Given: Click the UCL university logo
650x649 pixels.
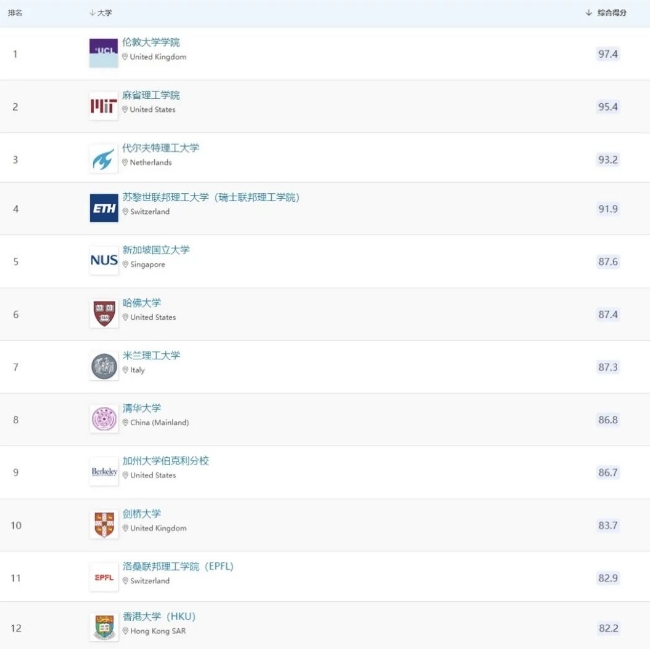Looking at the screenshot, I should [x=104, y=53].
